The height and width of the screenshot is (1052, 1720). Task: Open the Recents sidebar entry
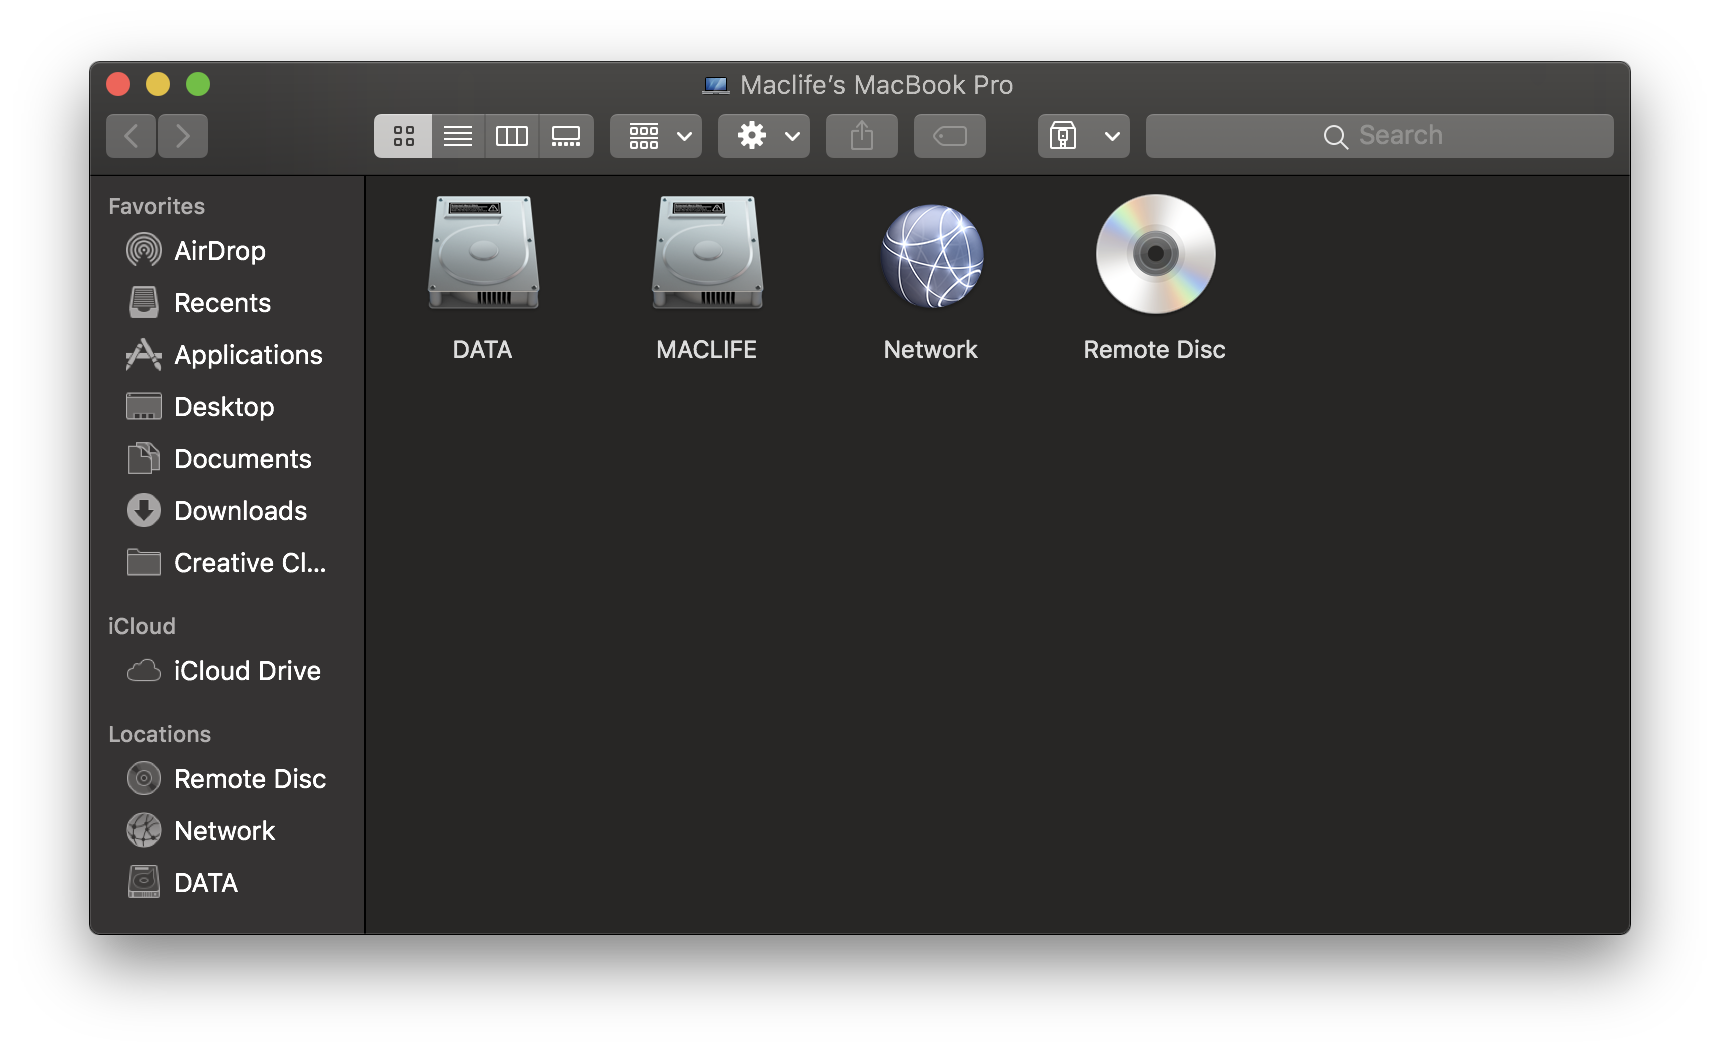coord(222,303)
